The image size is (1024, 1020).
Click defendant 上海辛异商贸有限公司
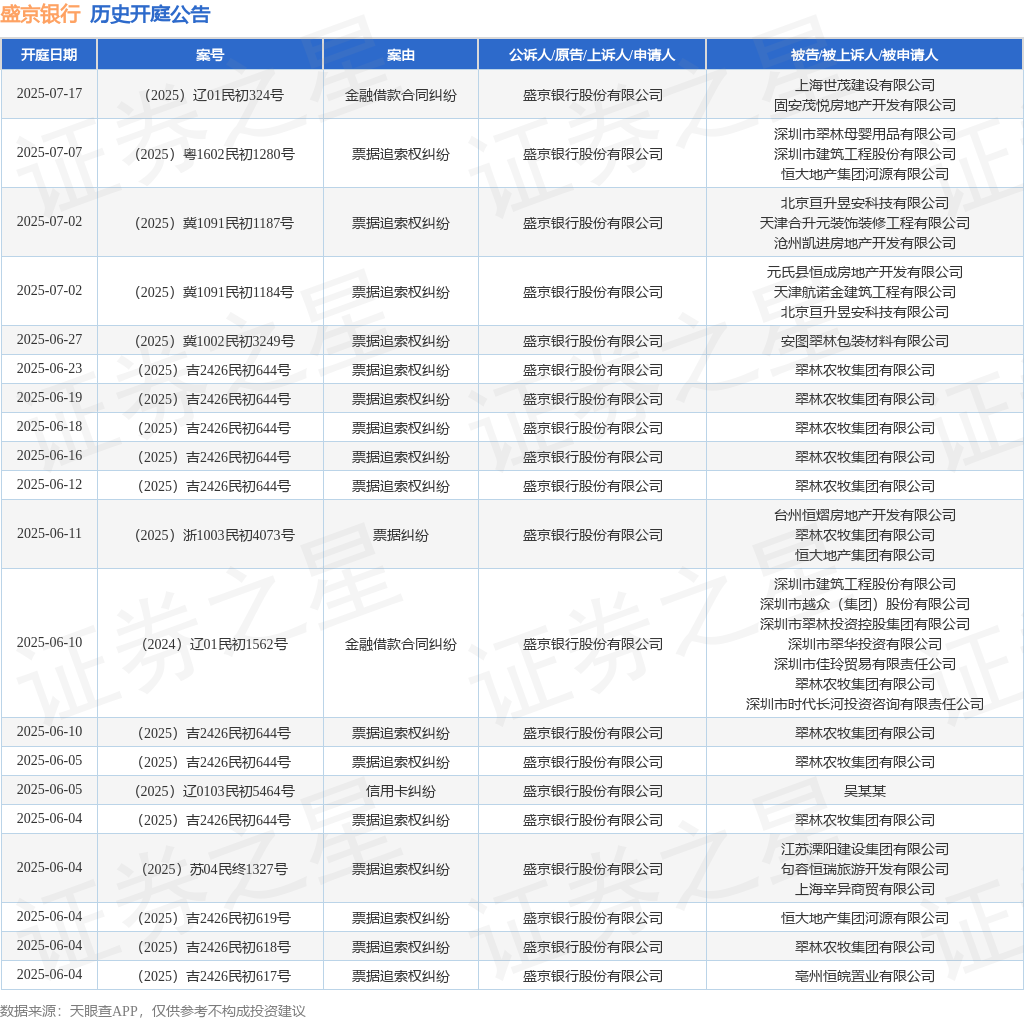point(864,889)
